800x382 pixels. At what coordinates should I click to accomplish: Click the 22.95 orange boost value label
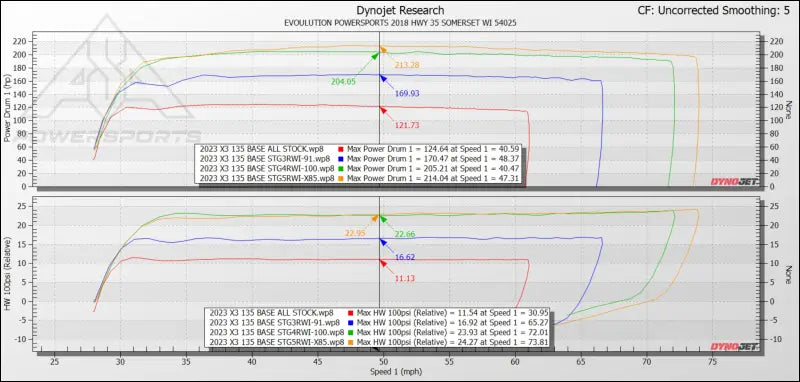355,233
